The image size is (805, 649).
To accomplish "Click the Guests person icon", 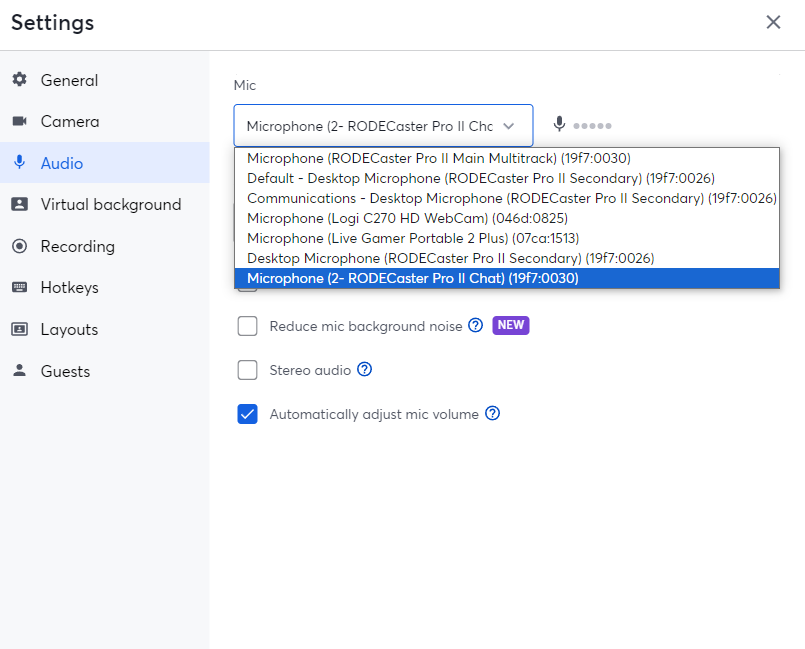I will pyautogui.click(x=20, y=370).
